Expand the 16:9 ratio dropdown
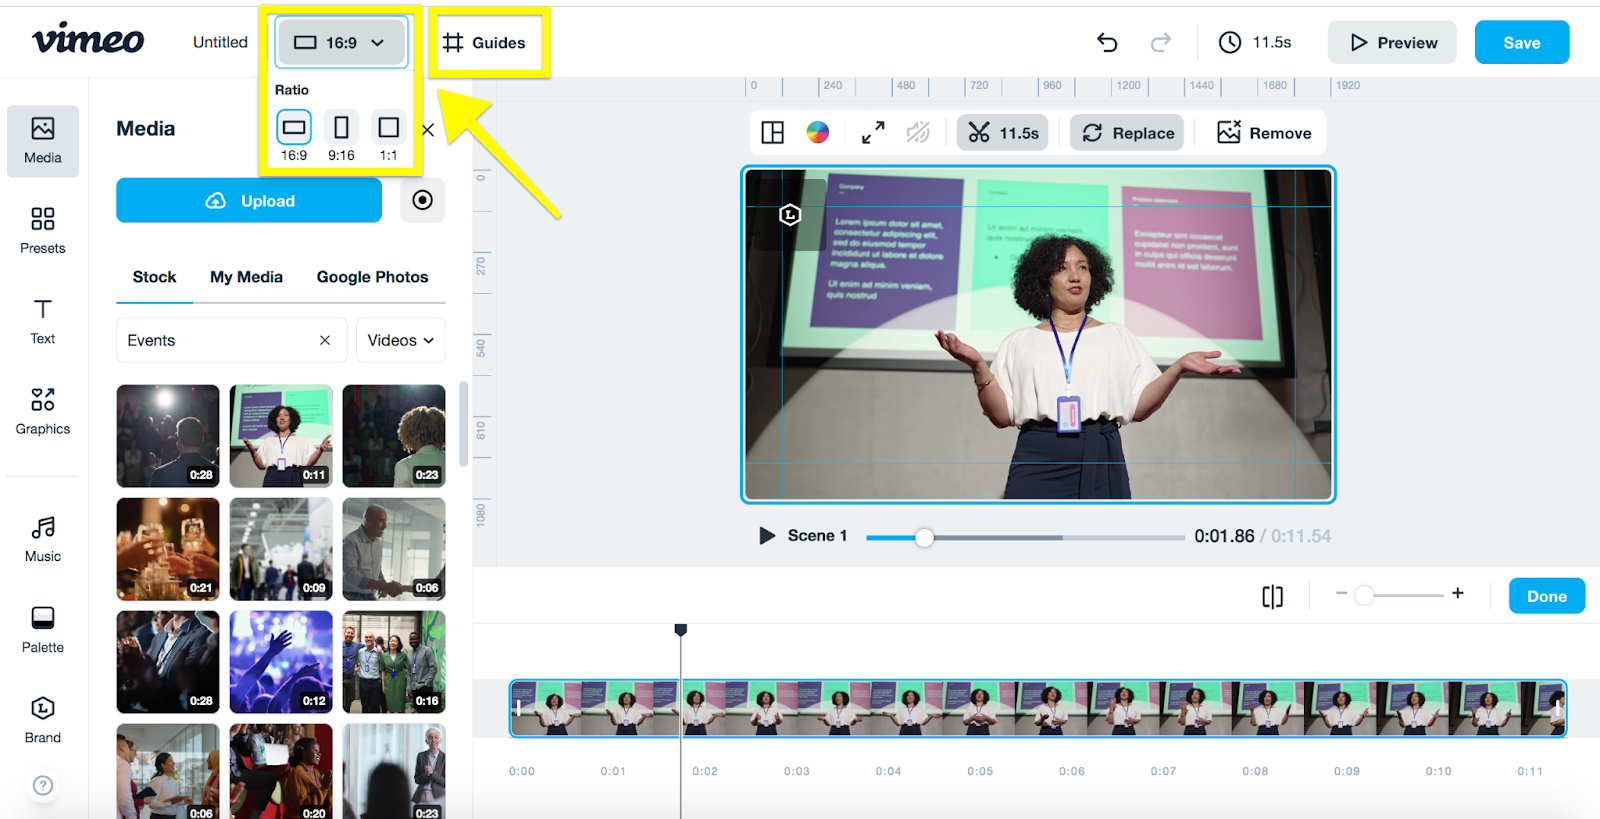1600x819 pixels. tap(341, 42)
